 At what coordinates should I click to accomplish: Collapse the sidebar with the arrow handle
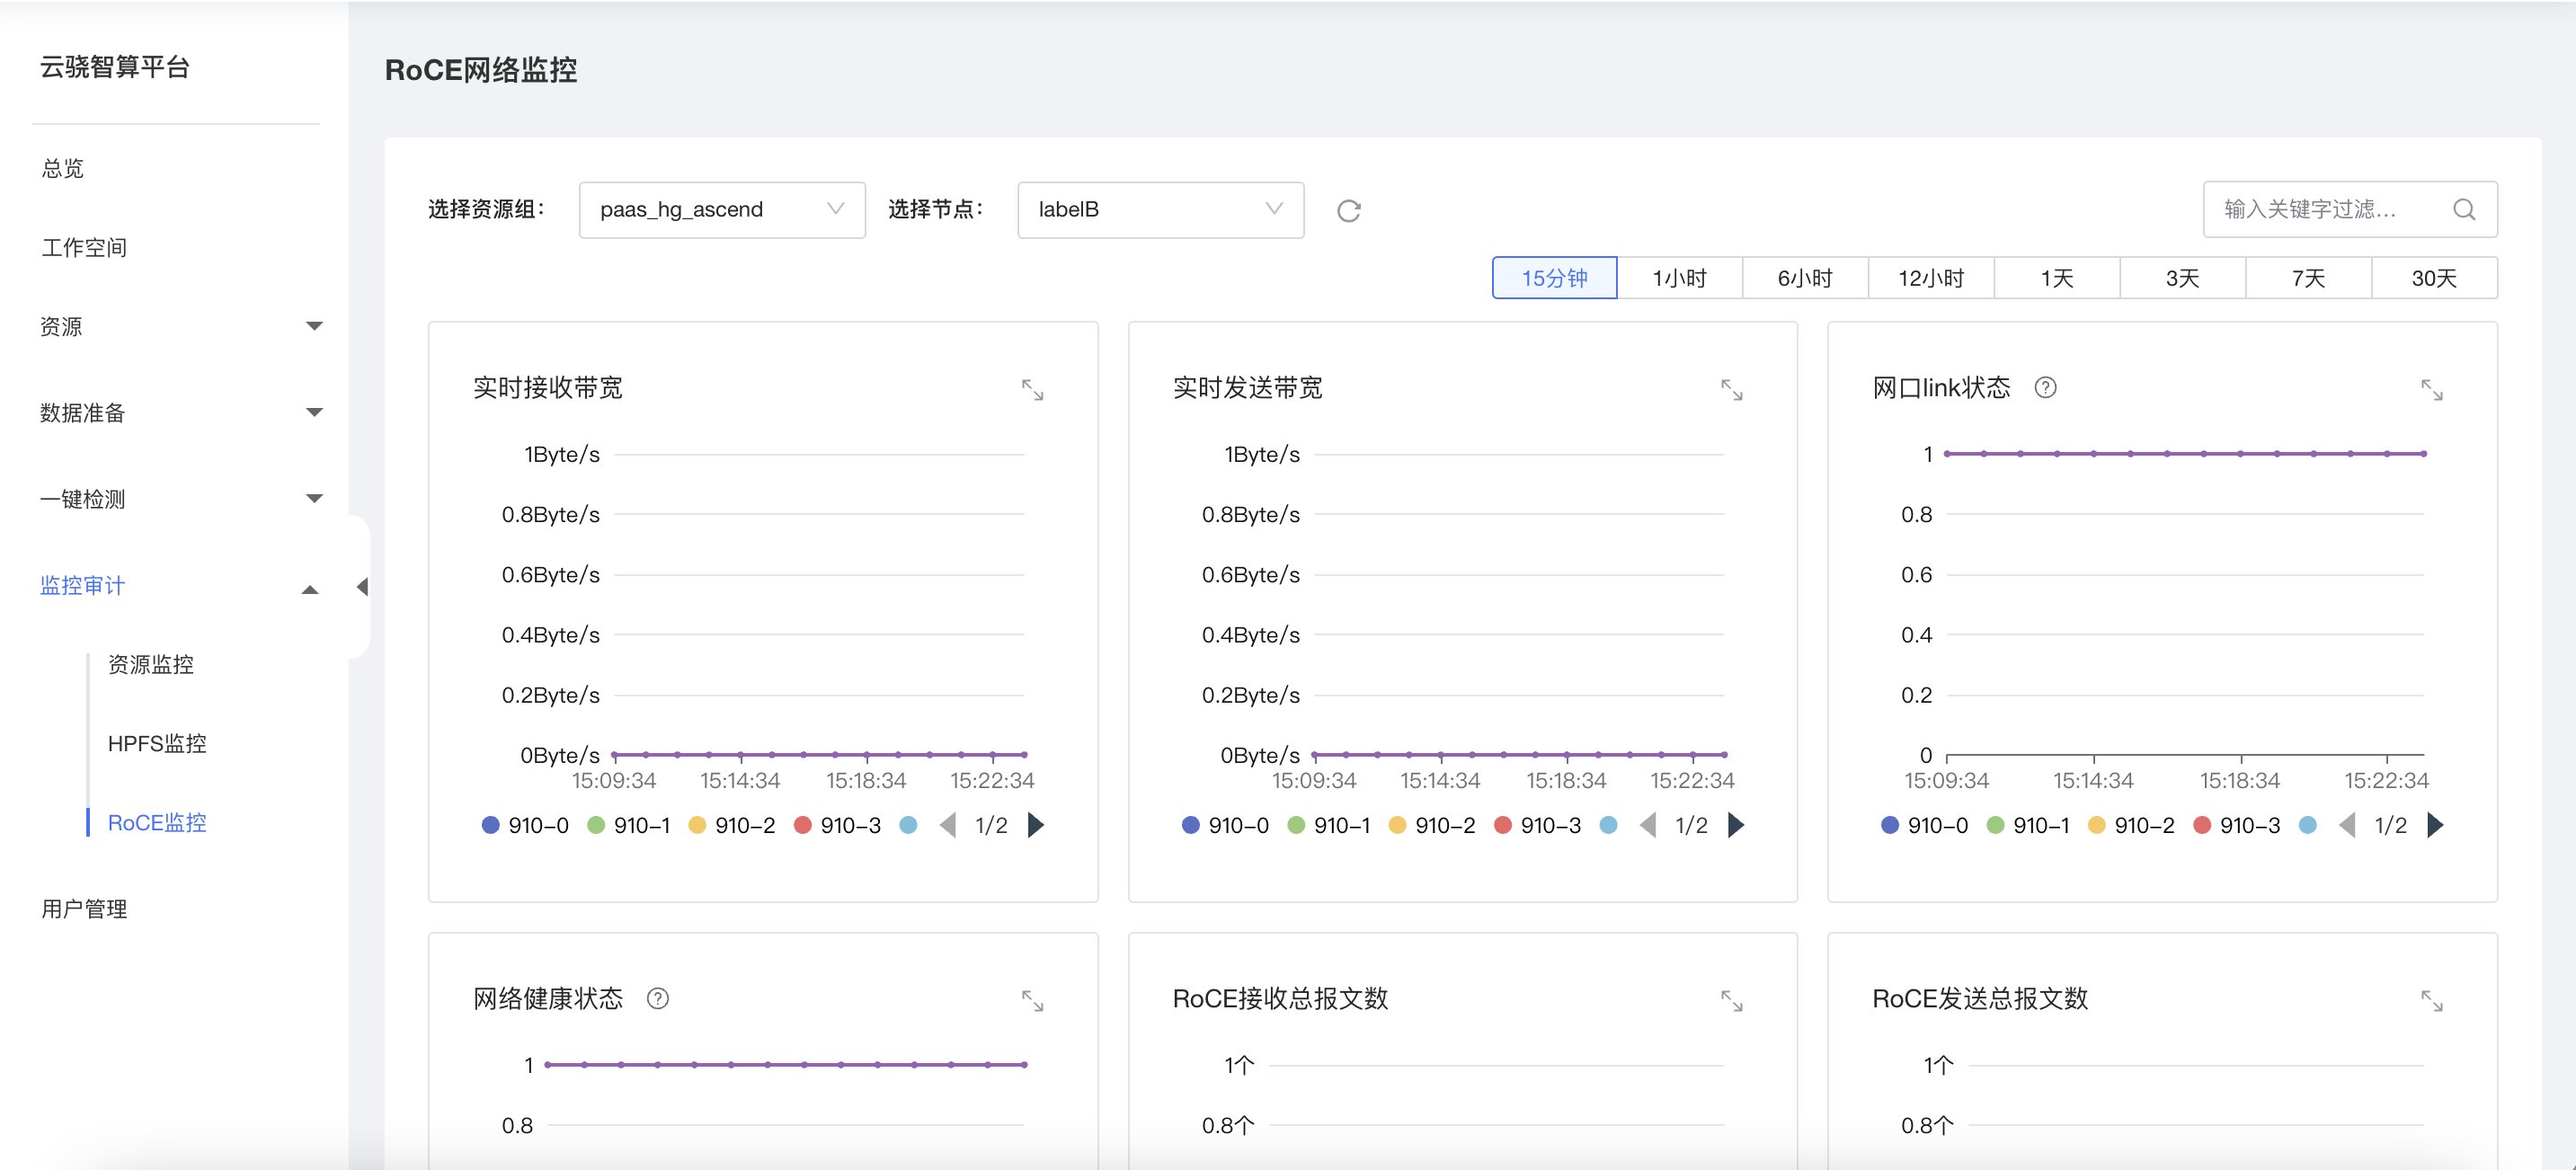click(x=362, y=587)
